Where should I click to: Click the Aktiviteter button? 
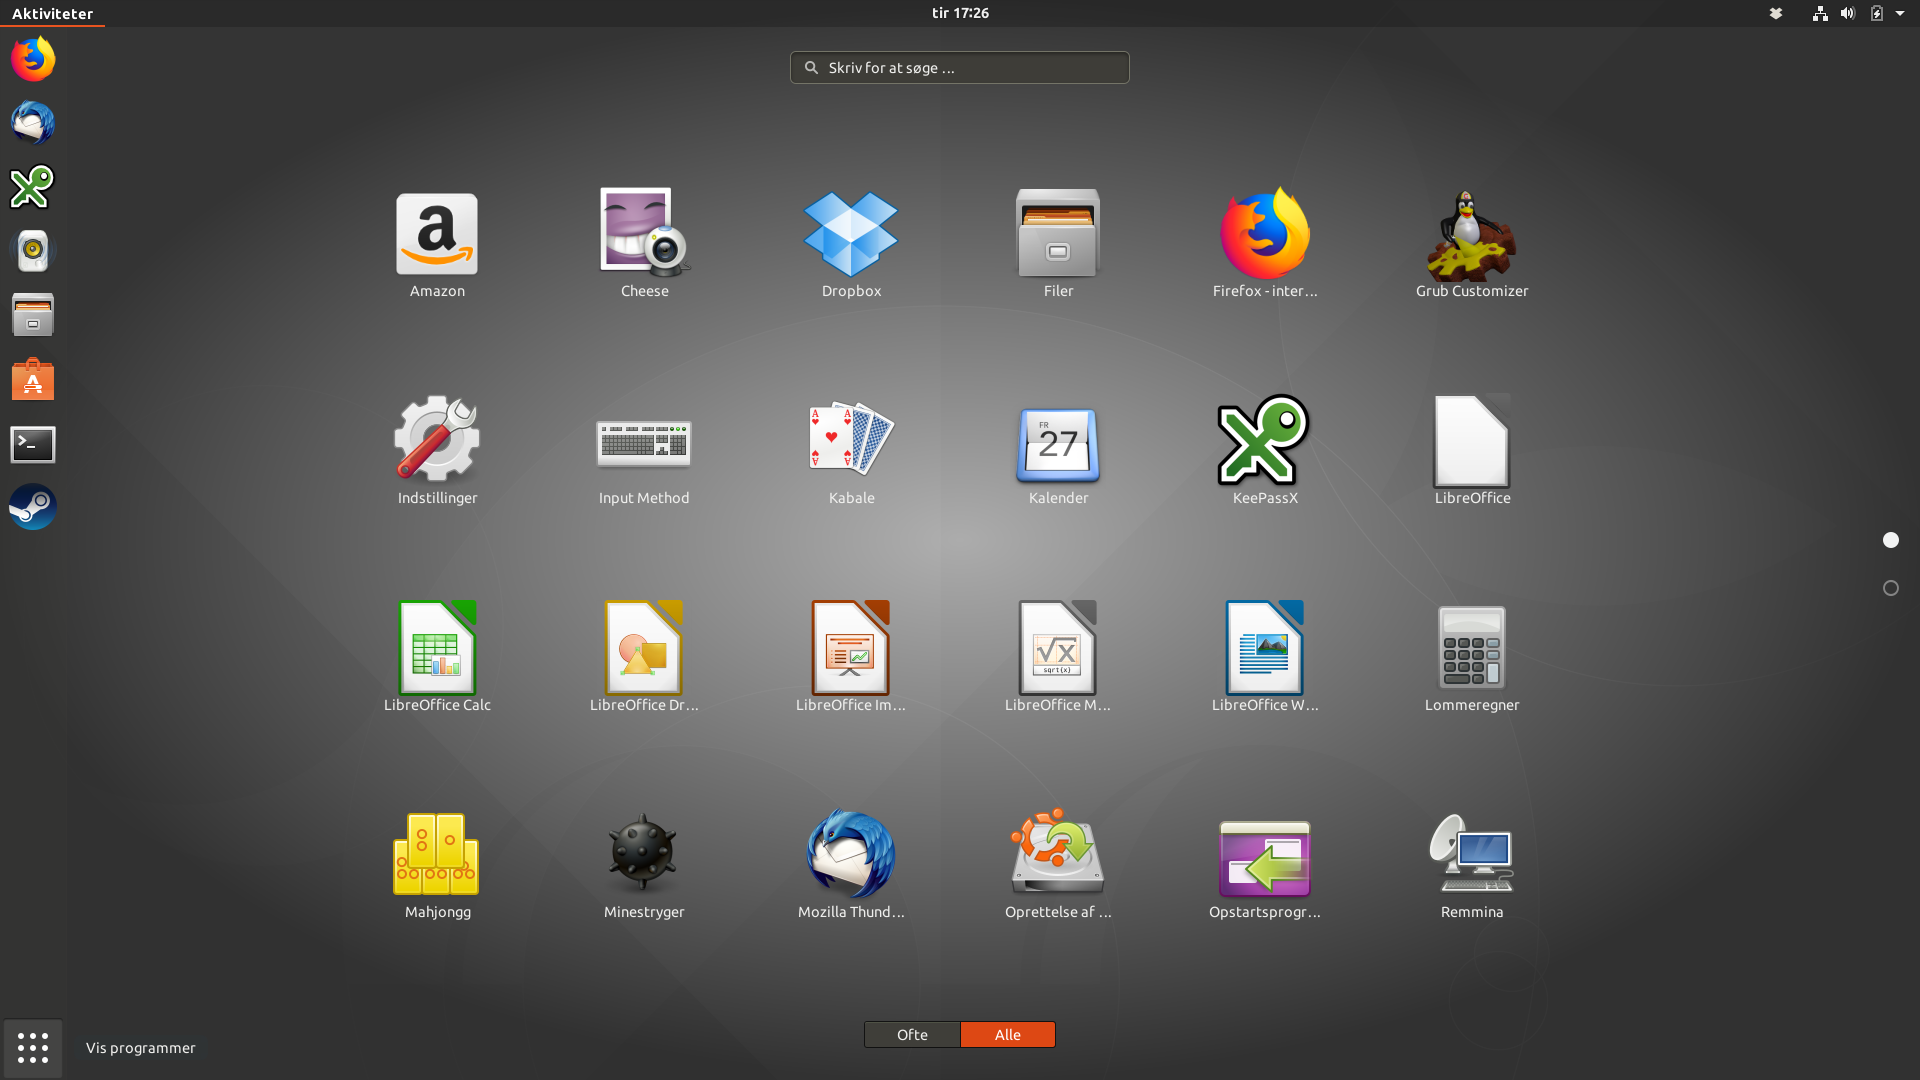click(52, 13)
